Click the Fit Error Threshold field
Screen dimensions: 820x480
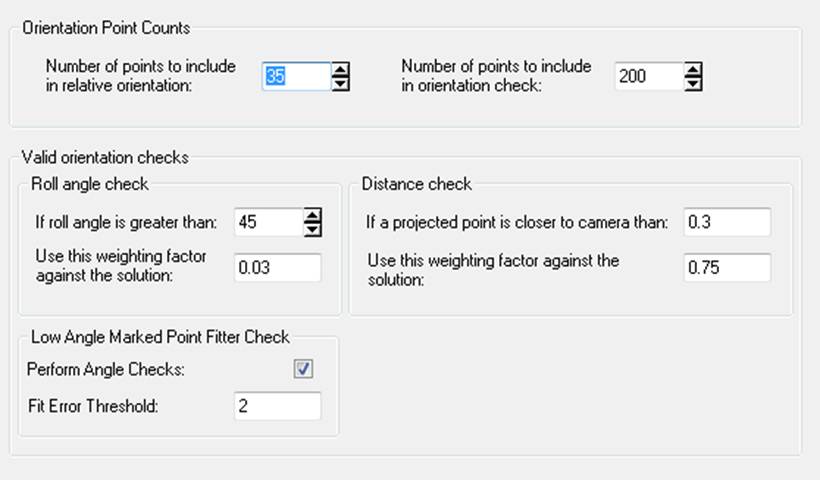click(x=277, y=406)
